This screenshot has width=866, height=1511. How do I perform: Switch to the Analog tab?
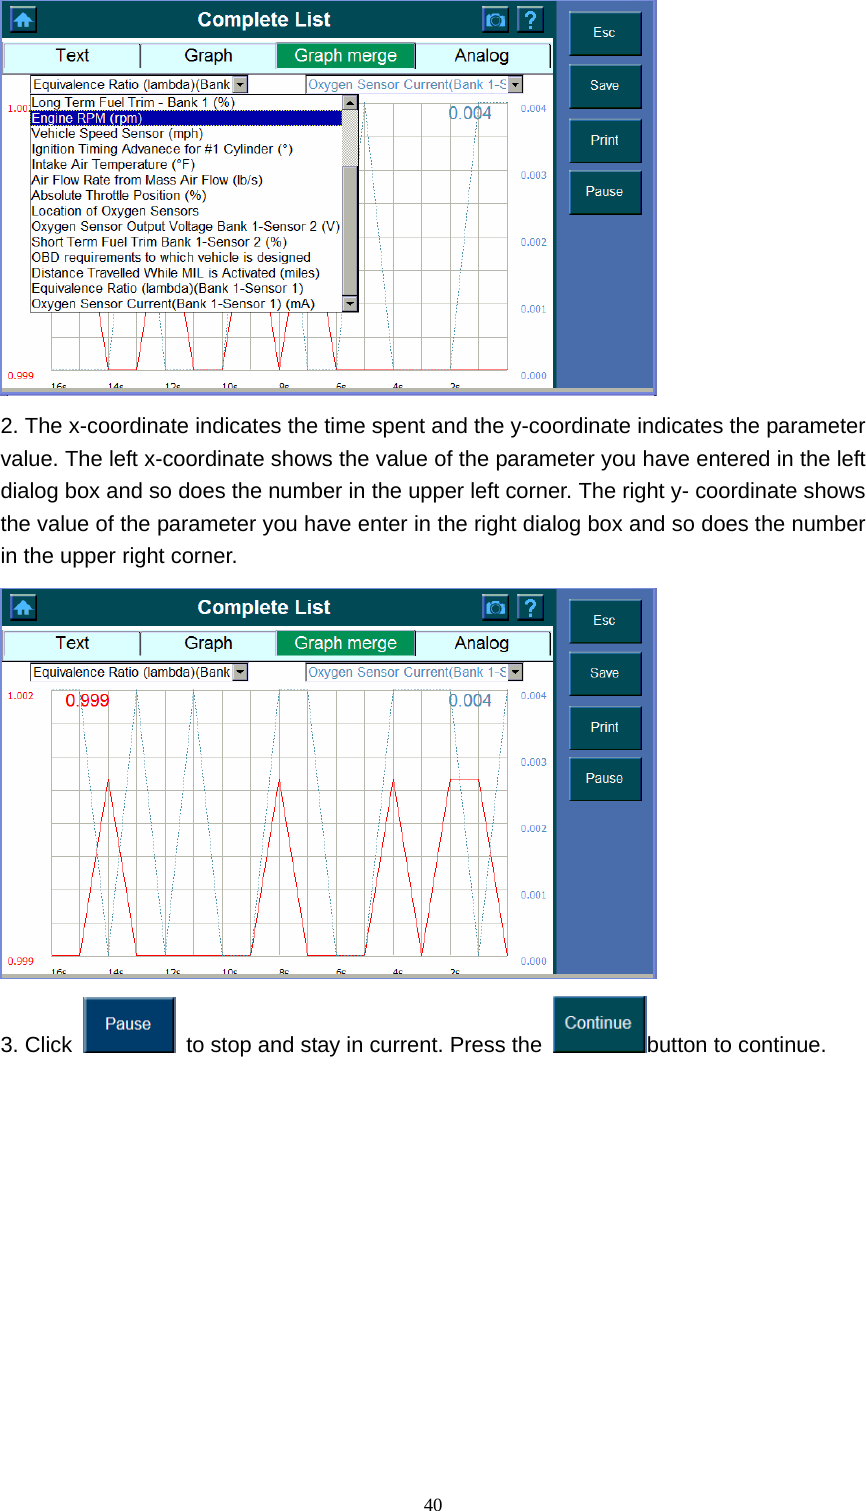[x=482, y=55]
